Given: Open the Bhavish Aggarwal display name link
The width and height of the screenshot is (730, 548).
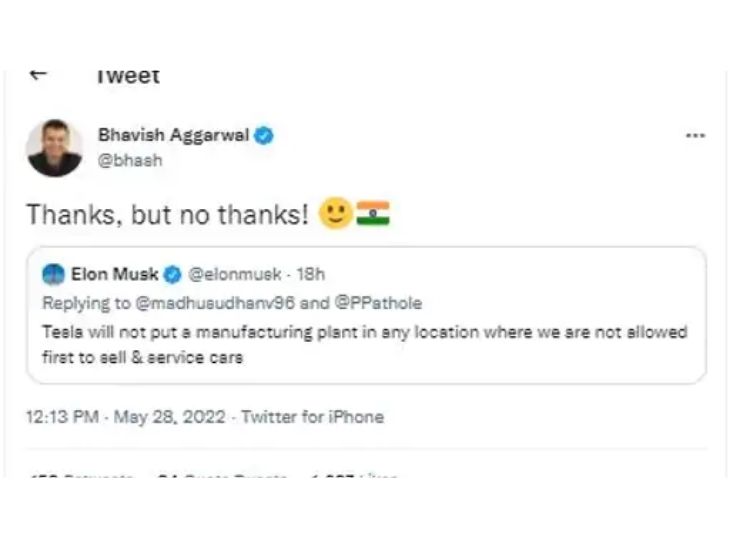Looking at the screenshot, I should [x=173, y=135].
